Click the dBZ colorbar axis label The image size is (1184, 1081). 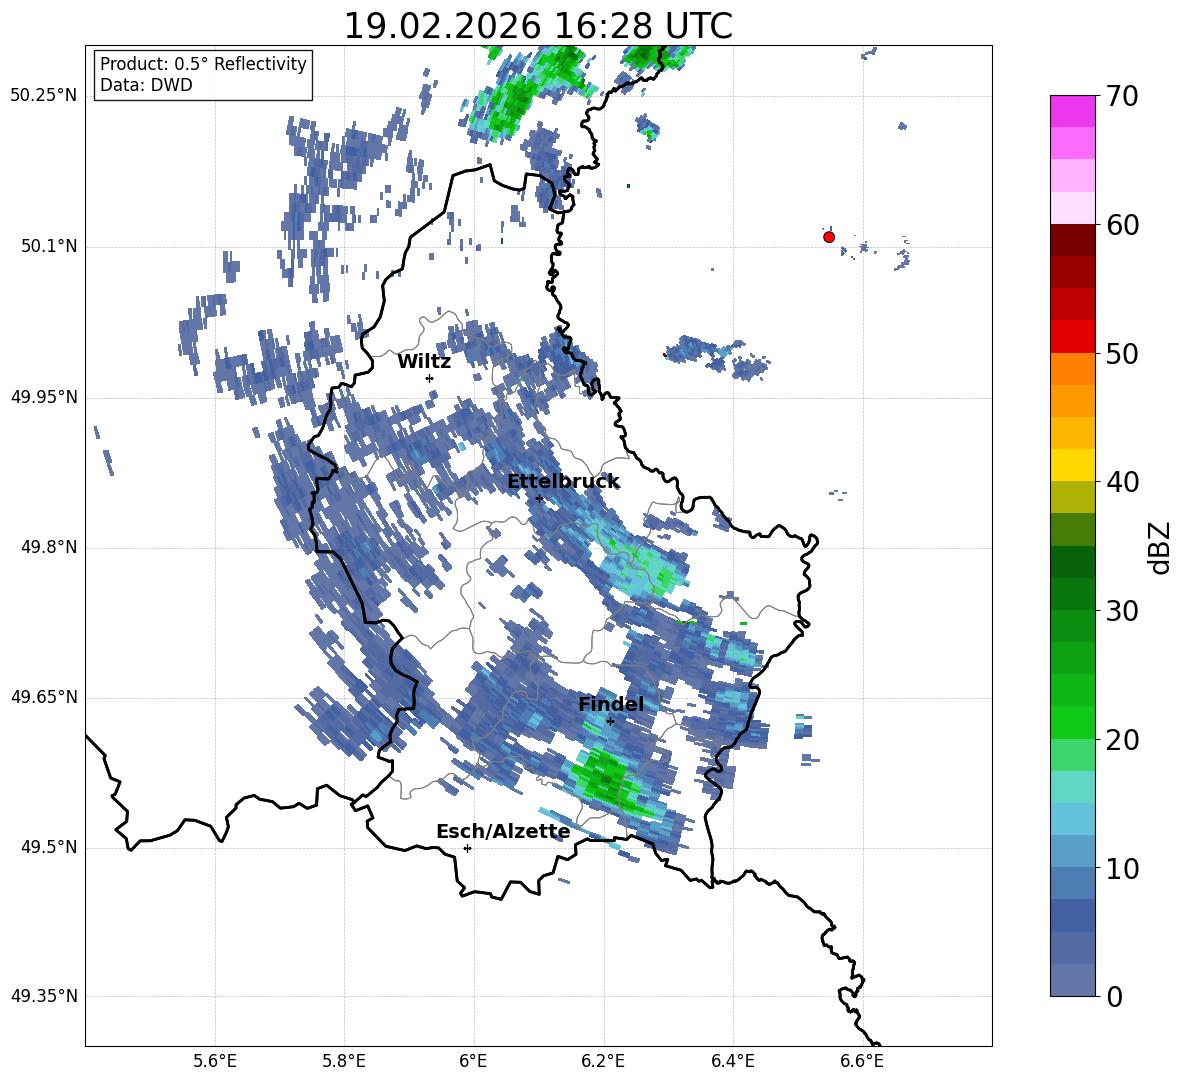pos(1160,547)
